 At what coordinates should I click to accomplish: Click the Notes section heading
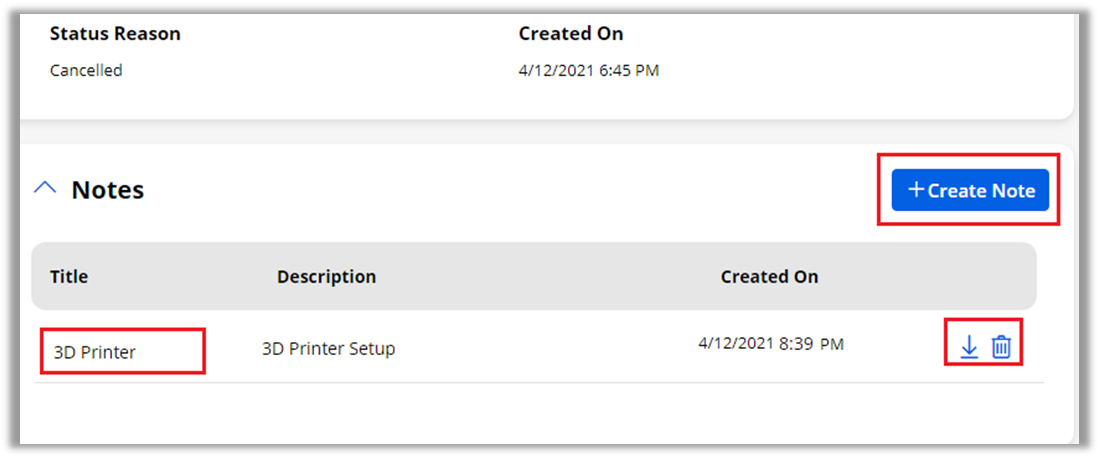point(107,190)
